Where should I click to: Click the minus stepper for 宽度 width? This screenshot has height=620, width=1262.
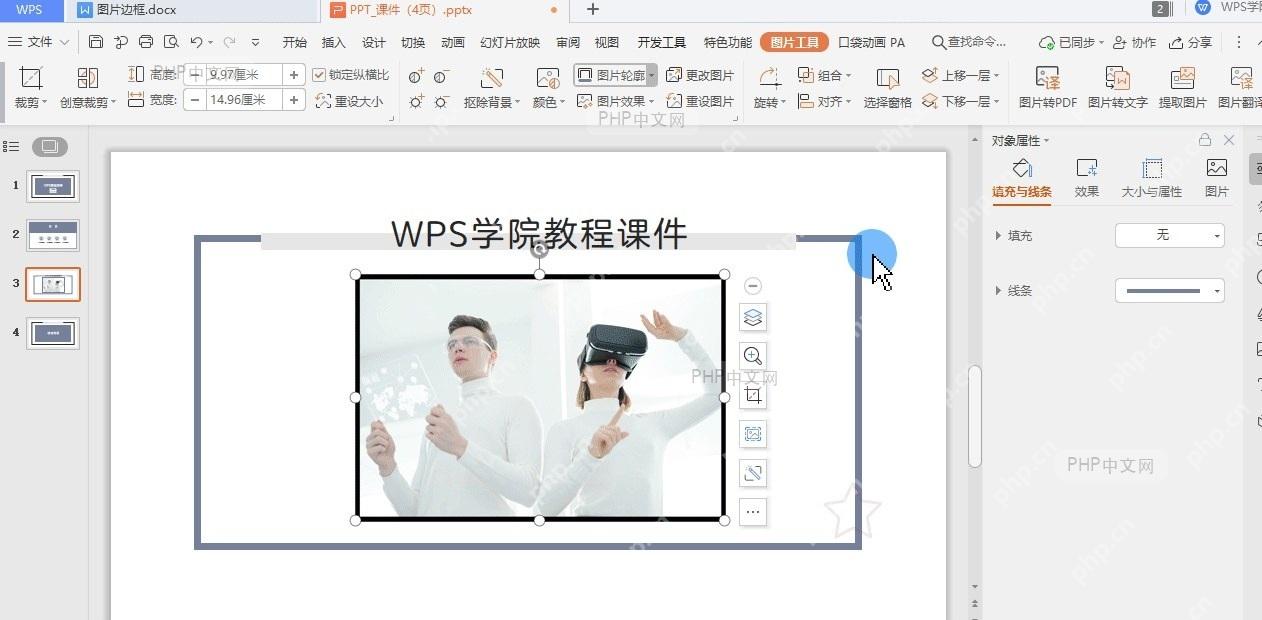[x=194, y=100]
